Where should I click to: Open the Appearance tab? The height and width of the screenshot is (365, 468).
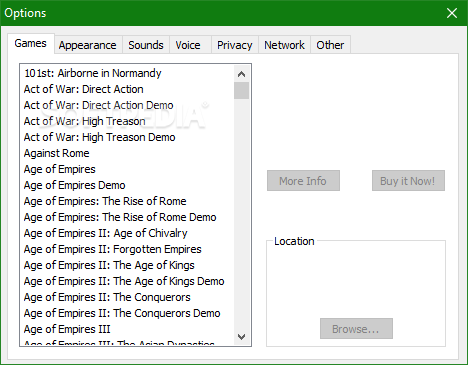pyautogui.click(x=88, y=45)
